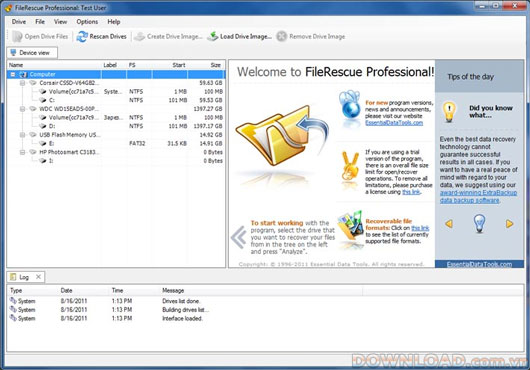Select the 'Drives list done.' log message

click(x=181, y=301)
